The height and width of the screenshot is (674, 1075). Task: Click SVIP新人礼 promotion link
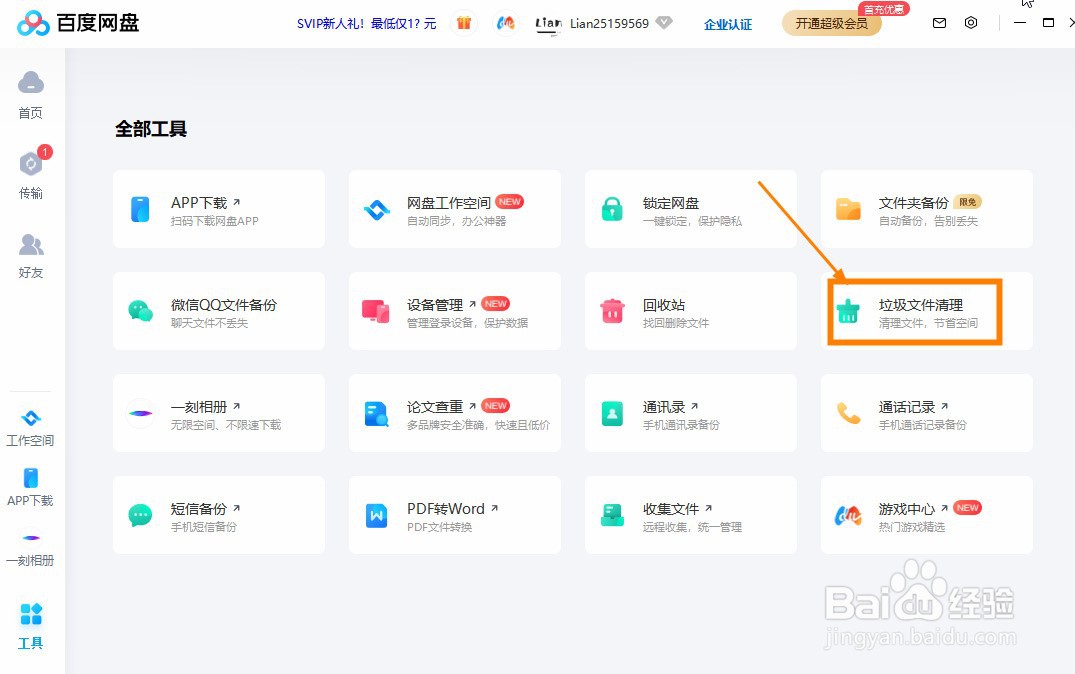[366, 24]
